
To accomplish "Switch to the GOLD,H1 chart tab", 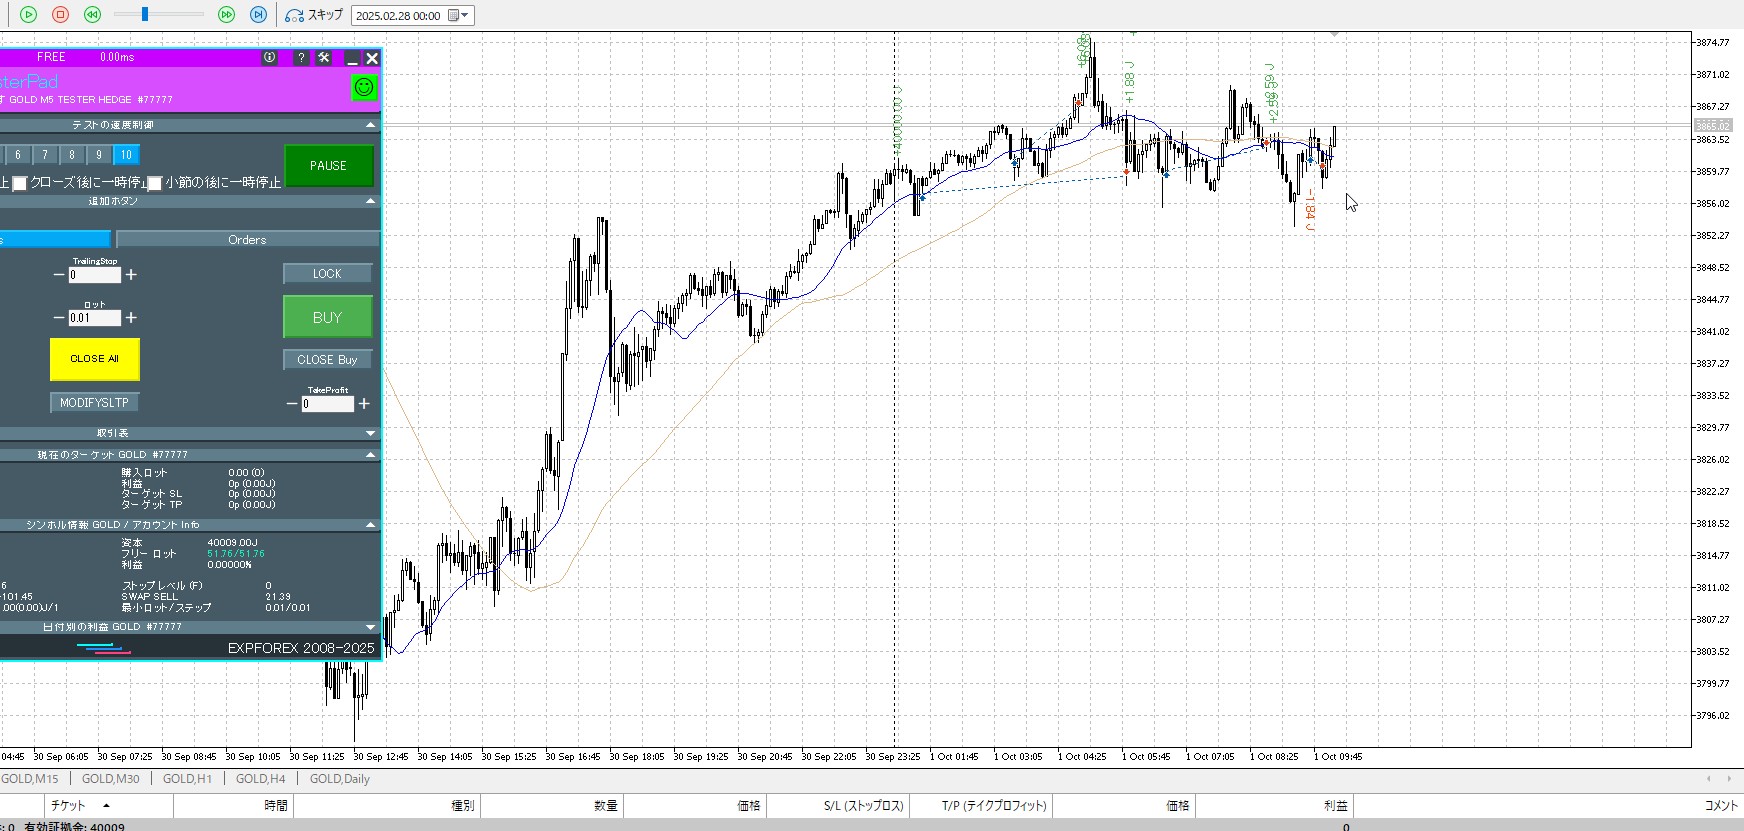I will [187, 779].
